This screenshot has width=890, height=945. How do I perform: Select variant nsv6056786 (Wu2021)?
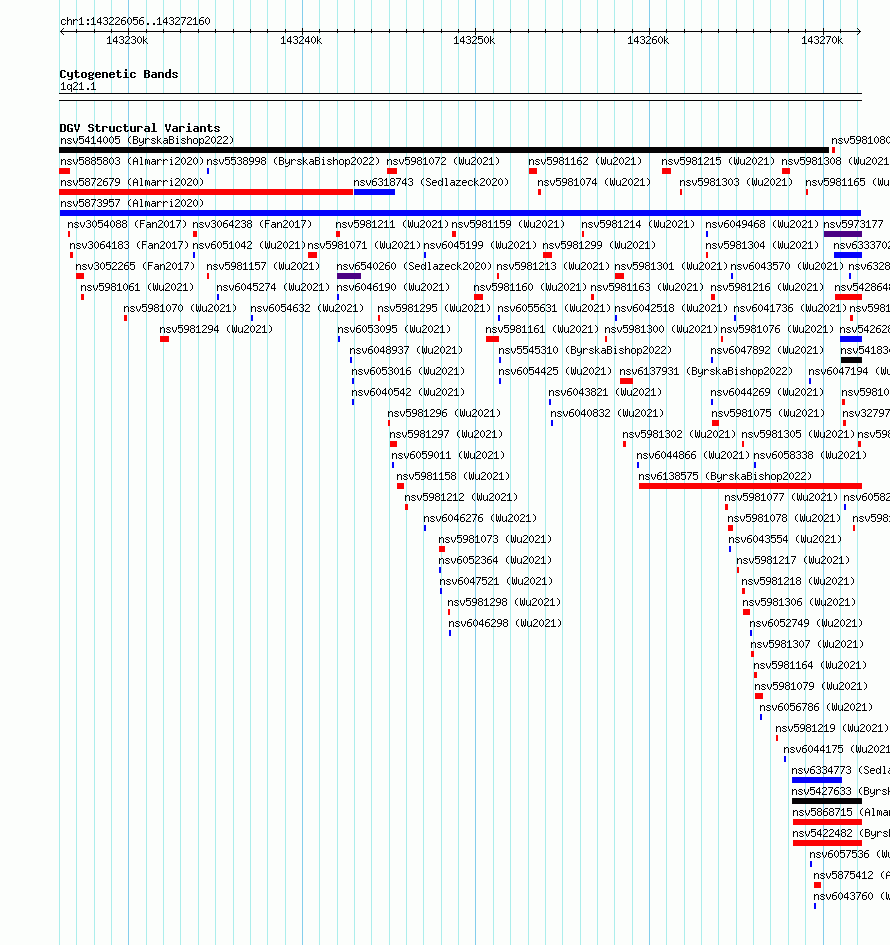click(x=816, y=707)
